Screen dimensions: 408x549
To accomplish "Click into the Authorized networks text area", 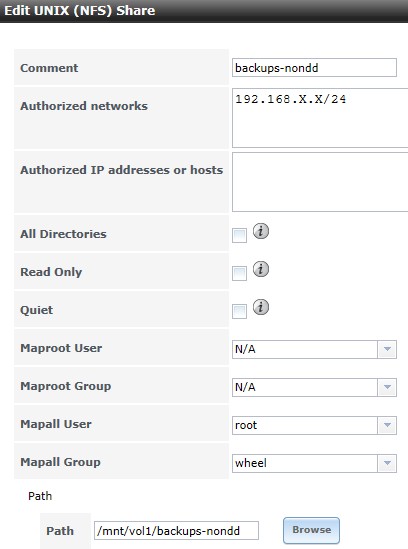I will tap(320, 118).
